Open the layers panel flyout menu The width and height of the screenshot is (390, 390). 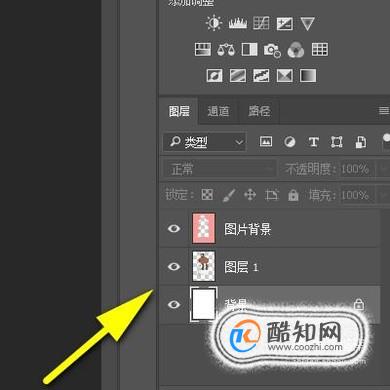point(384,110)
